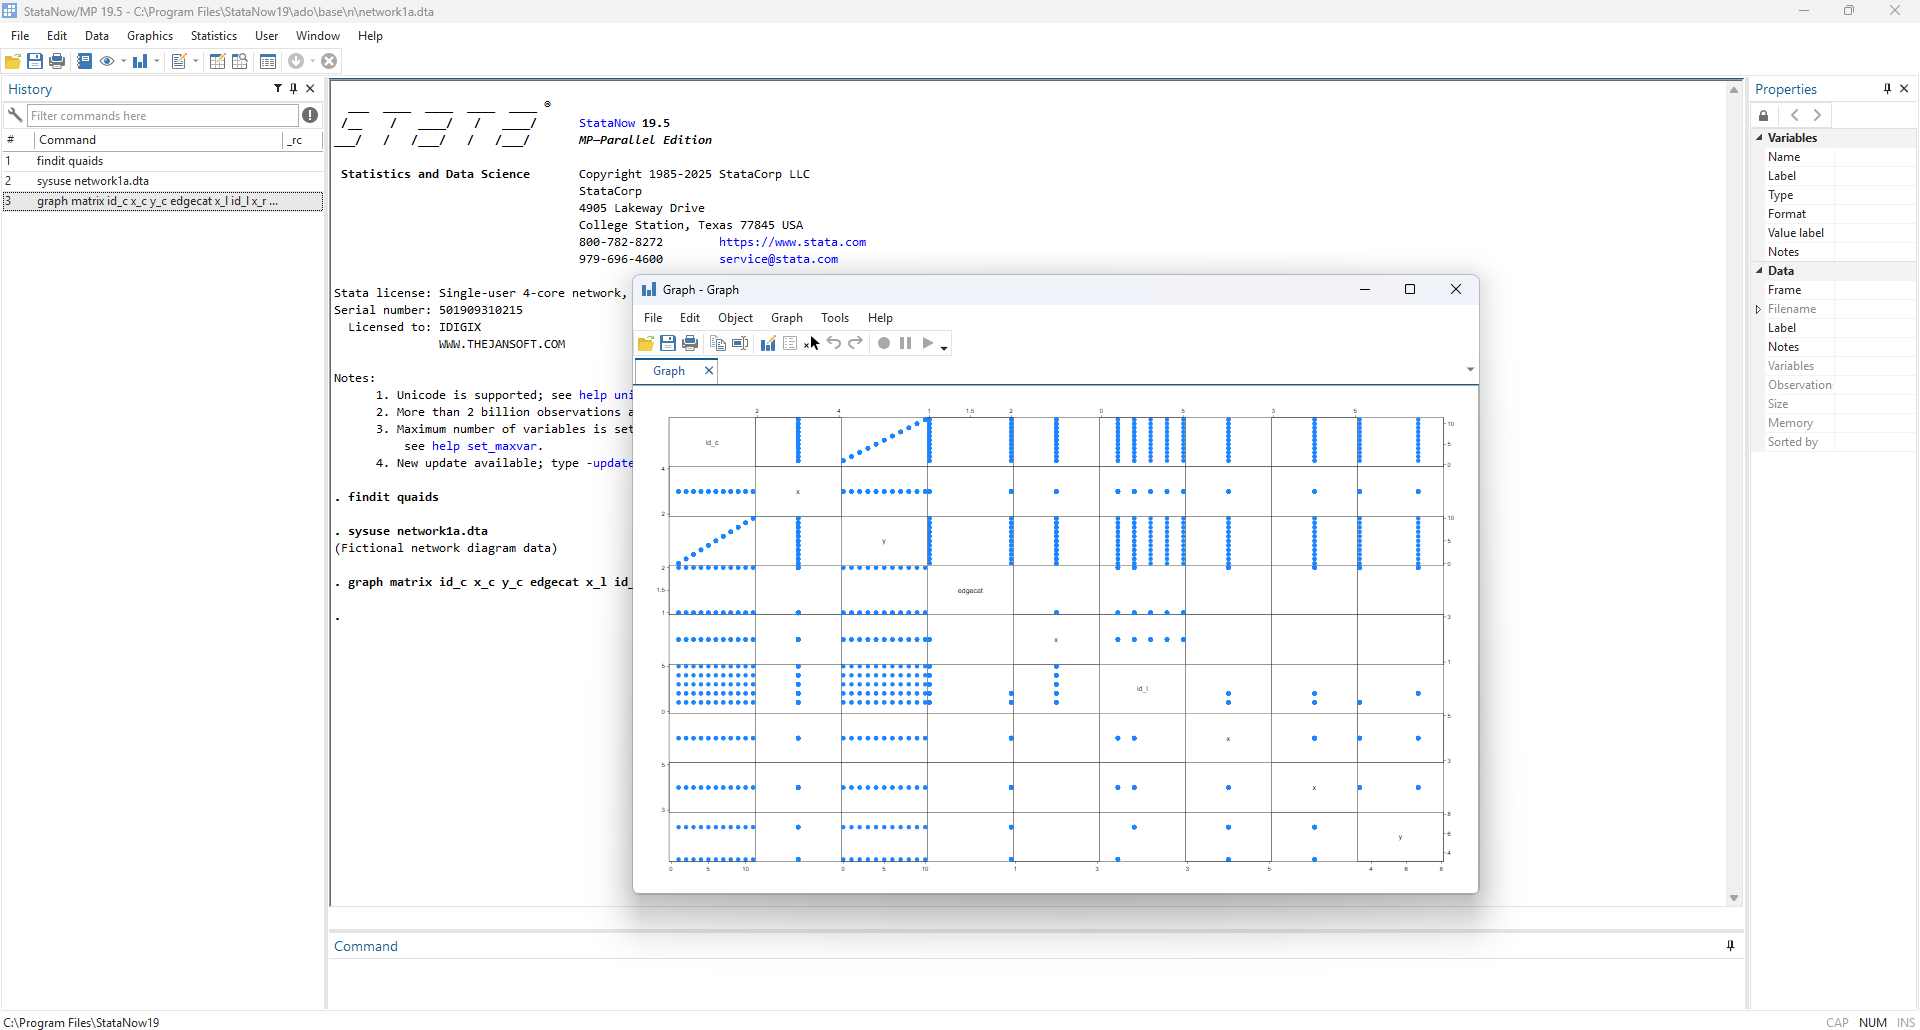This screenshot has height=1030, width=1920.
Task: Click the Graph bar-chart icon in main toolbar
Action: pos(140,62)
